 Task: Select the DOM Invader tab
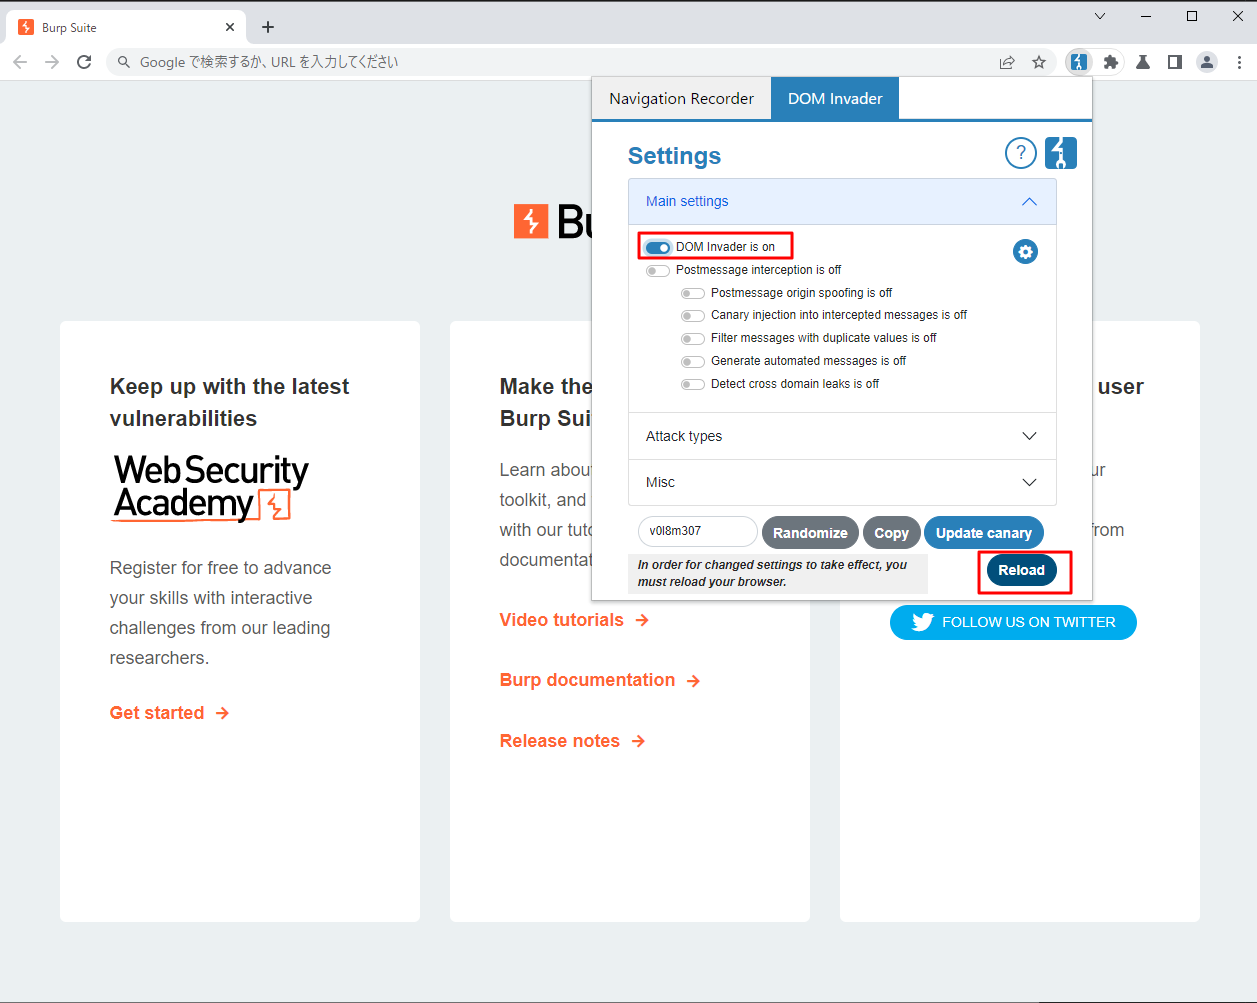coord(835,98)
